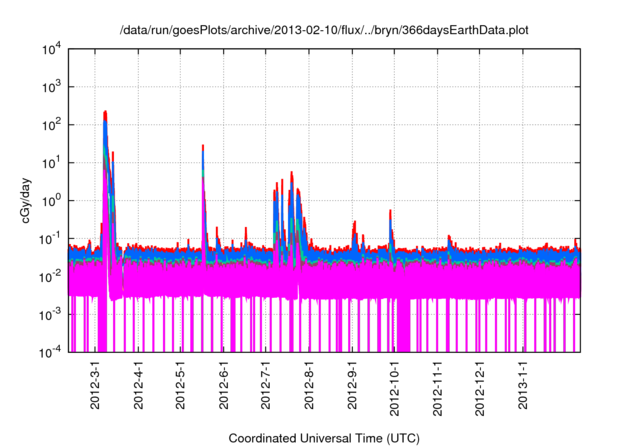Viewport: 640px width, 448px height.
Task: Select the 2012-7-1 date tick label
Action: point(266,387)
